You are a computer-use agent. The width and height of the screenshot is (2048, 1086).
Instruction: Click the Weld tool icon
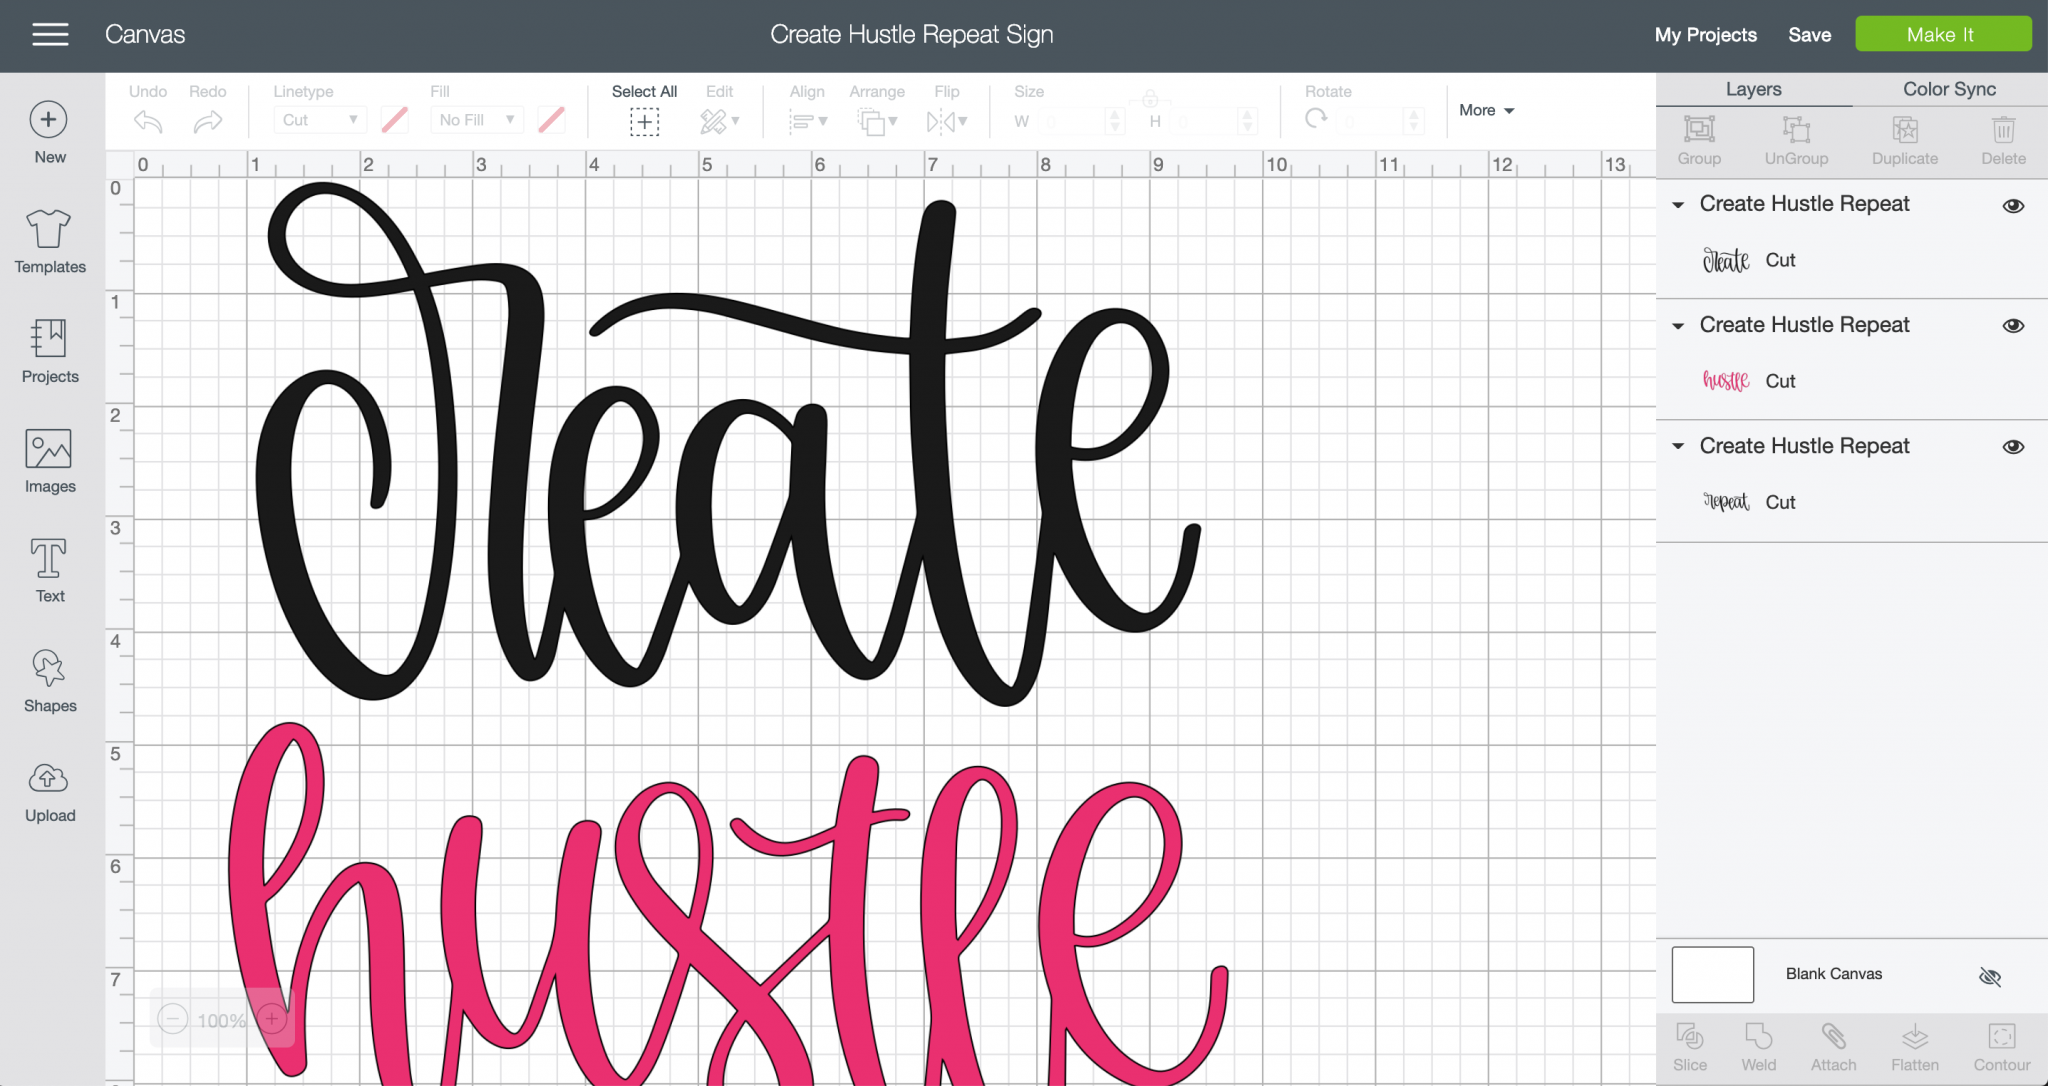point(1758,1037)
